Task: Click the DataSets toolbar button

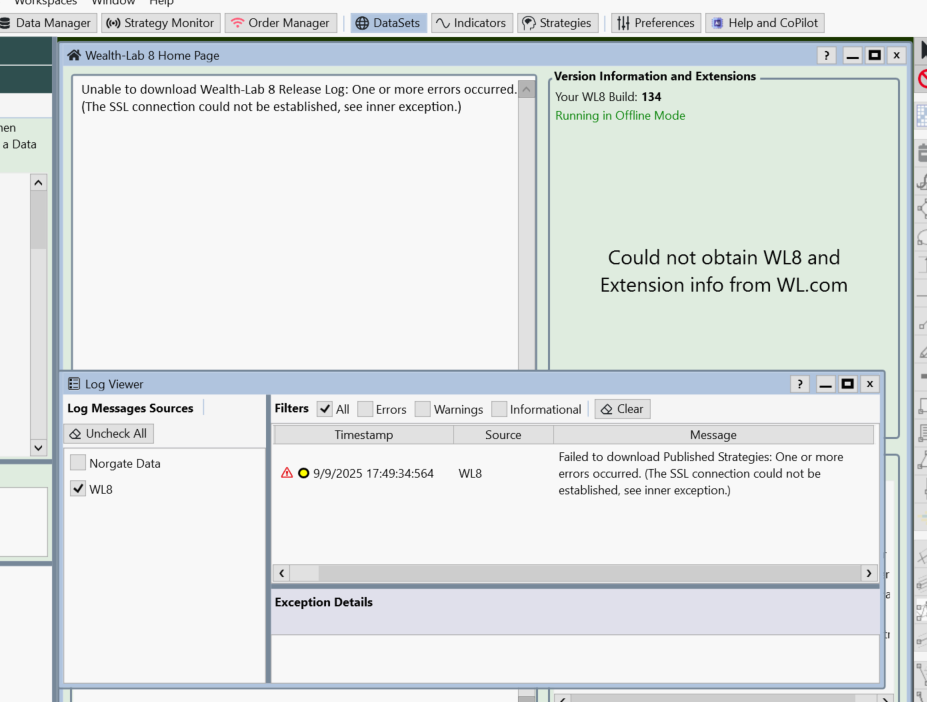Action: (387, 23)
